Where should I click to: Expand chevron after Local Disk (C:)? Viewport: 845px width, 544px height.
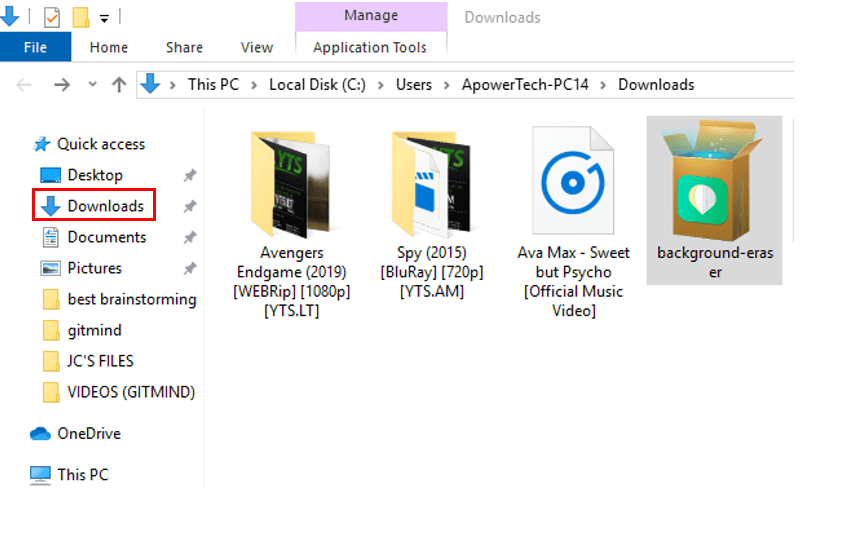pyautogui.click(x=380, y=85)
